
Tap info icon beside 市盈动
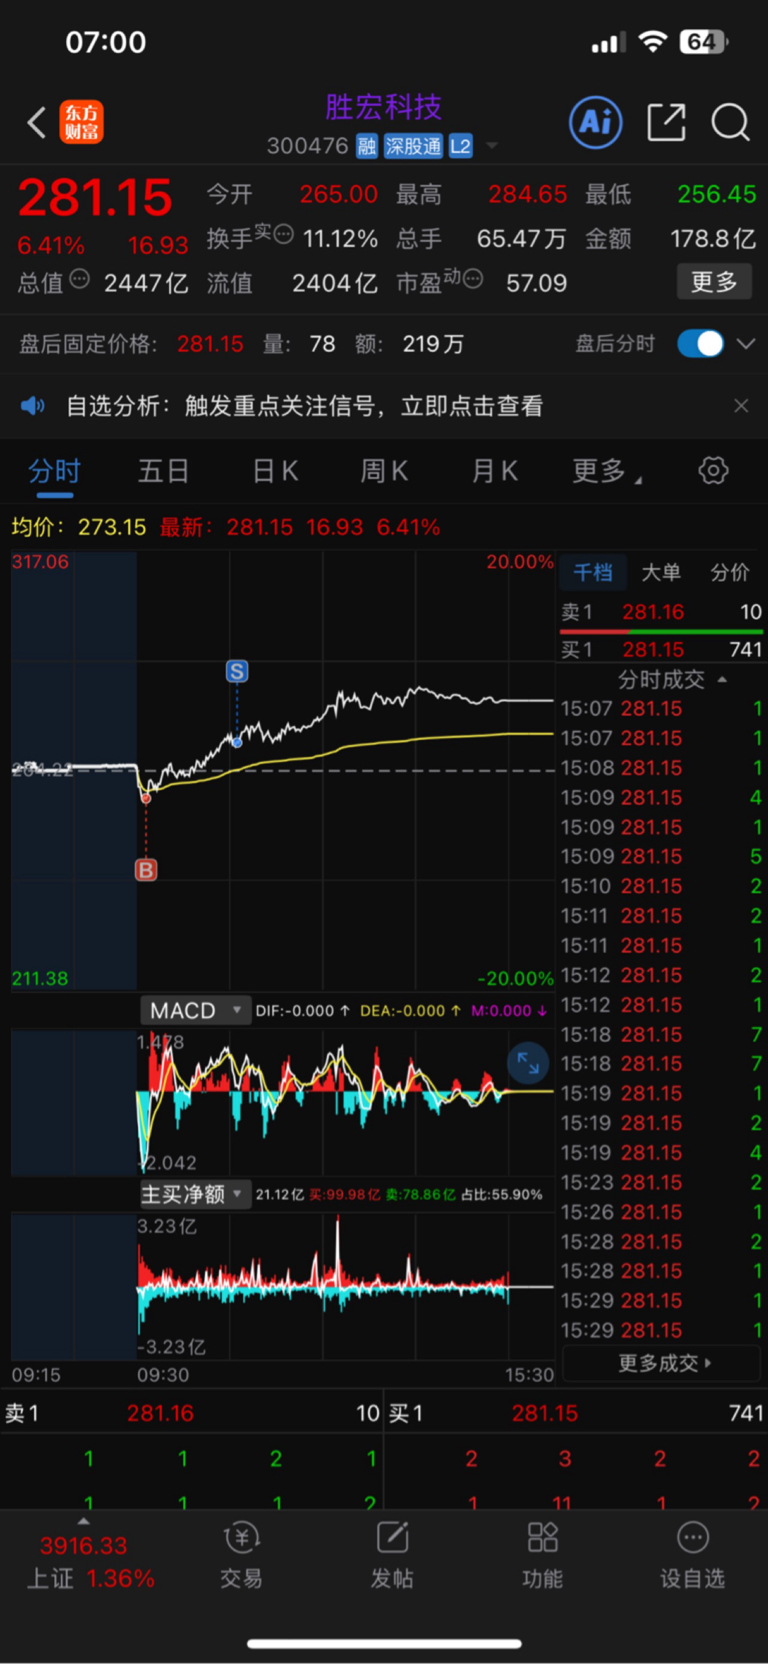click(x=474, y=278)
